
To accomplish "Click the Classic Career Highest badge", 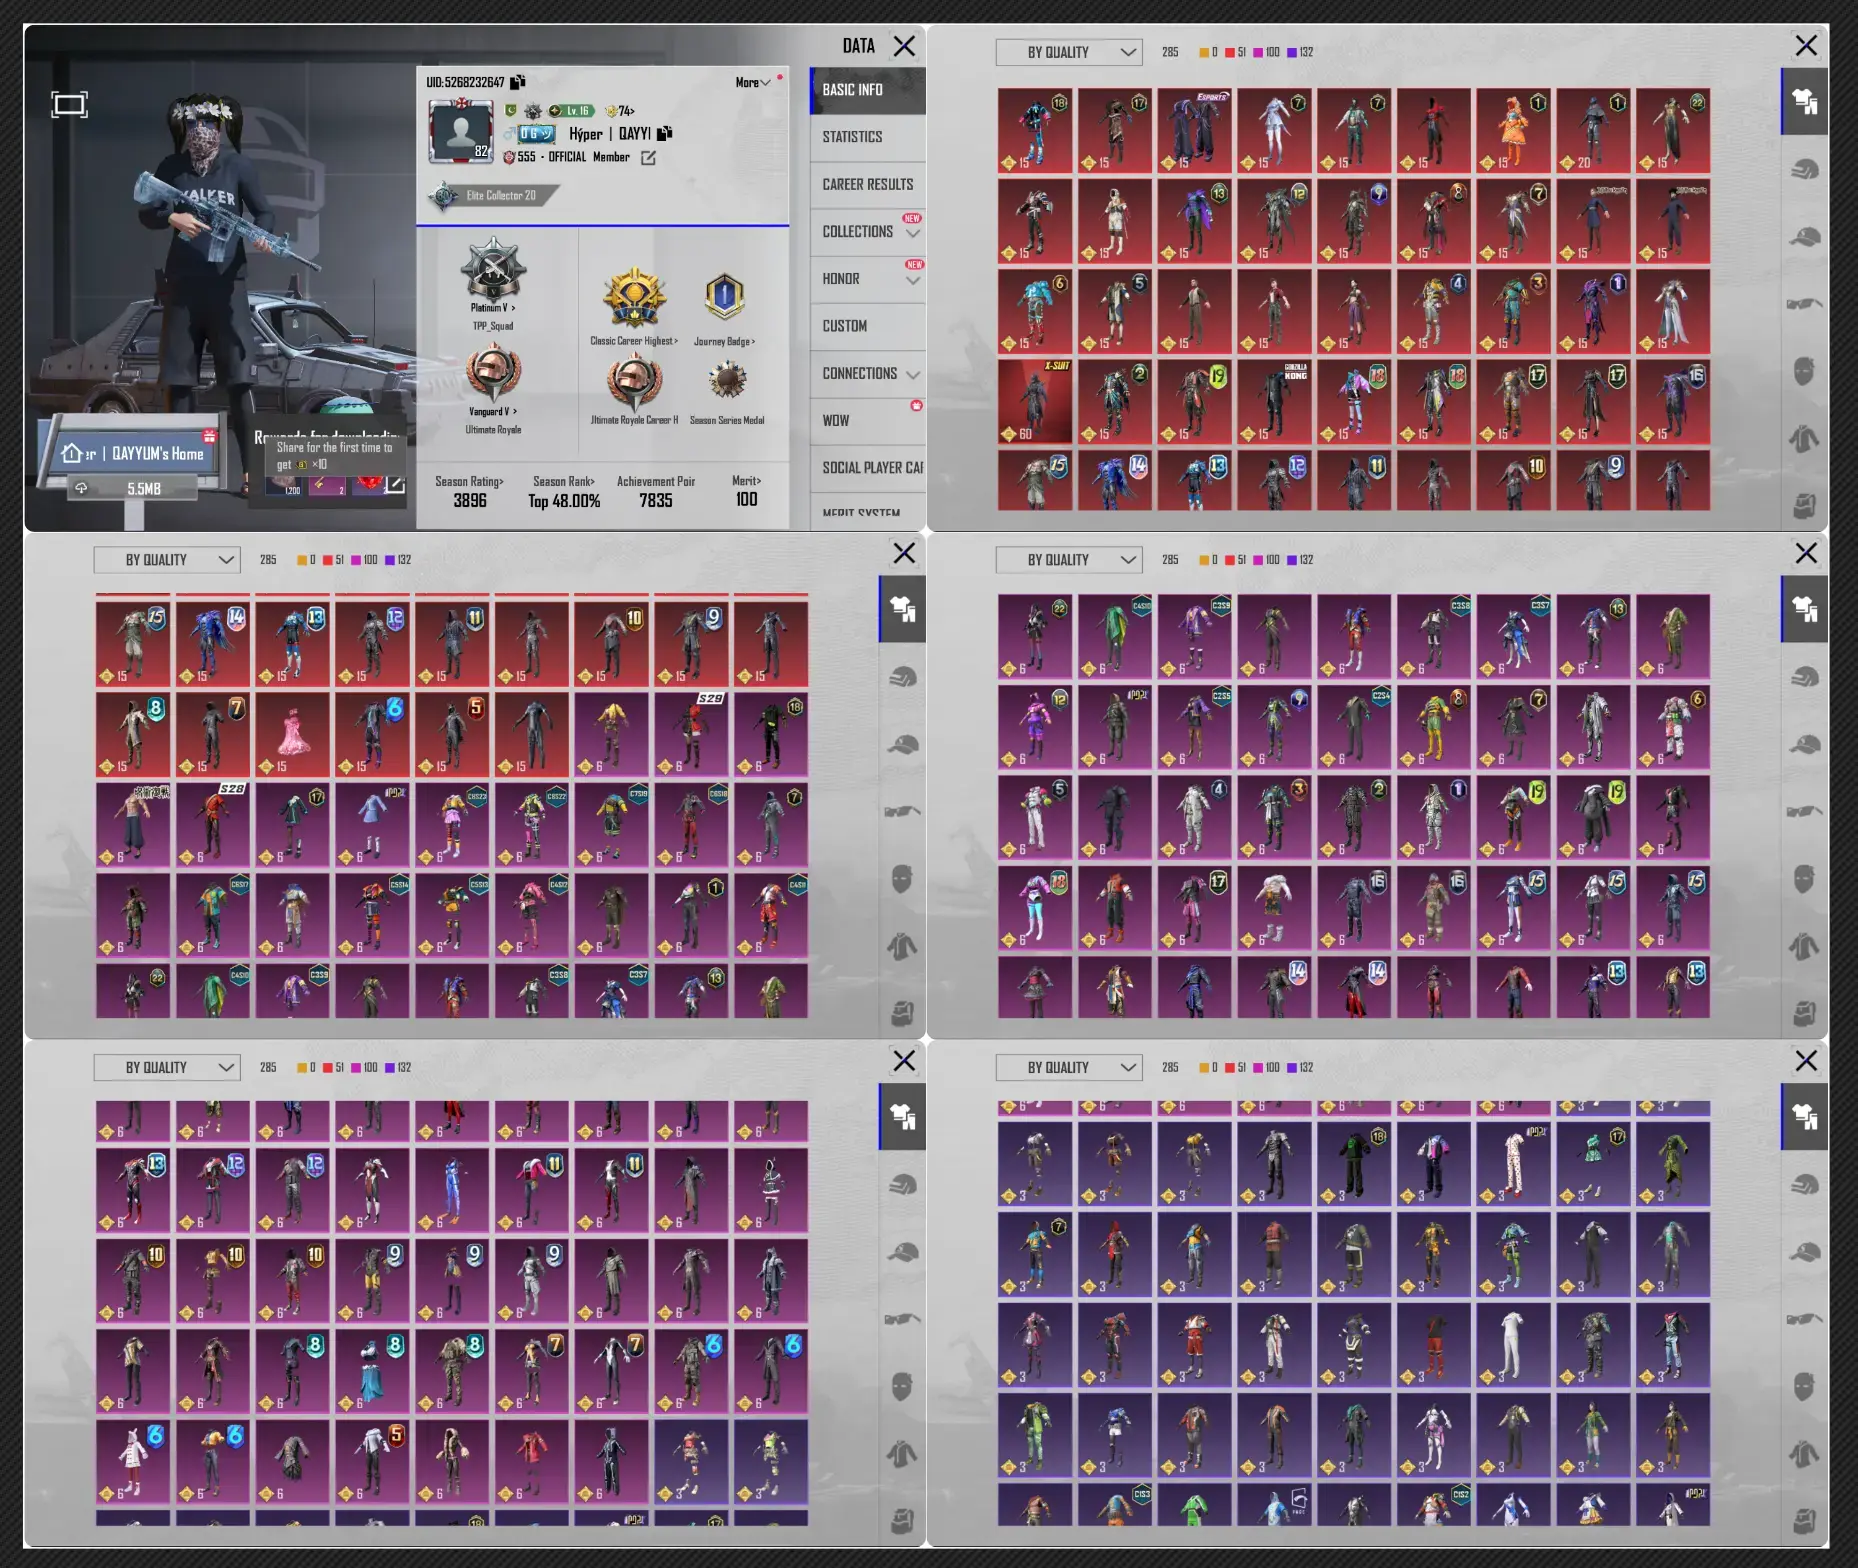I will point(633,298).
